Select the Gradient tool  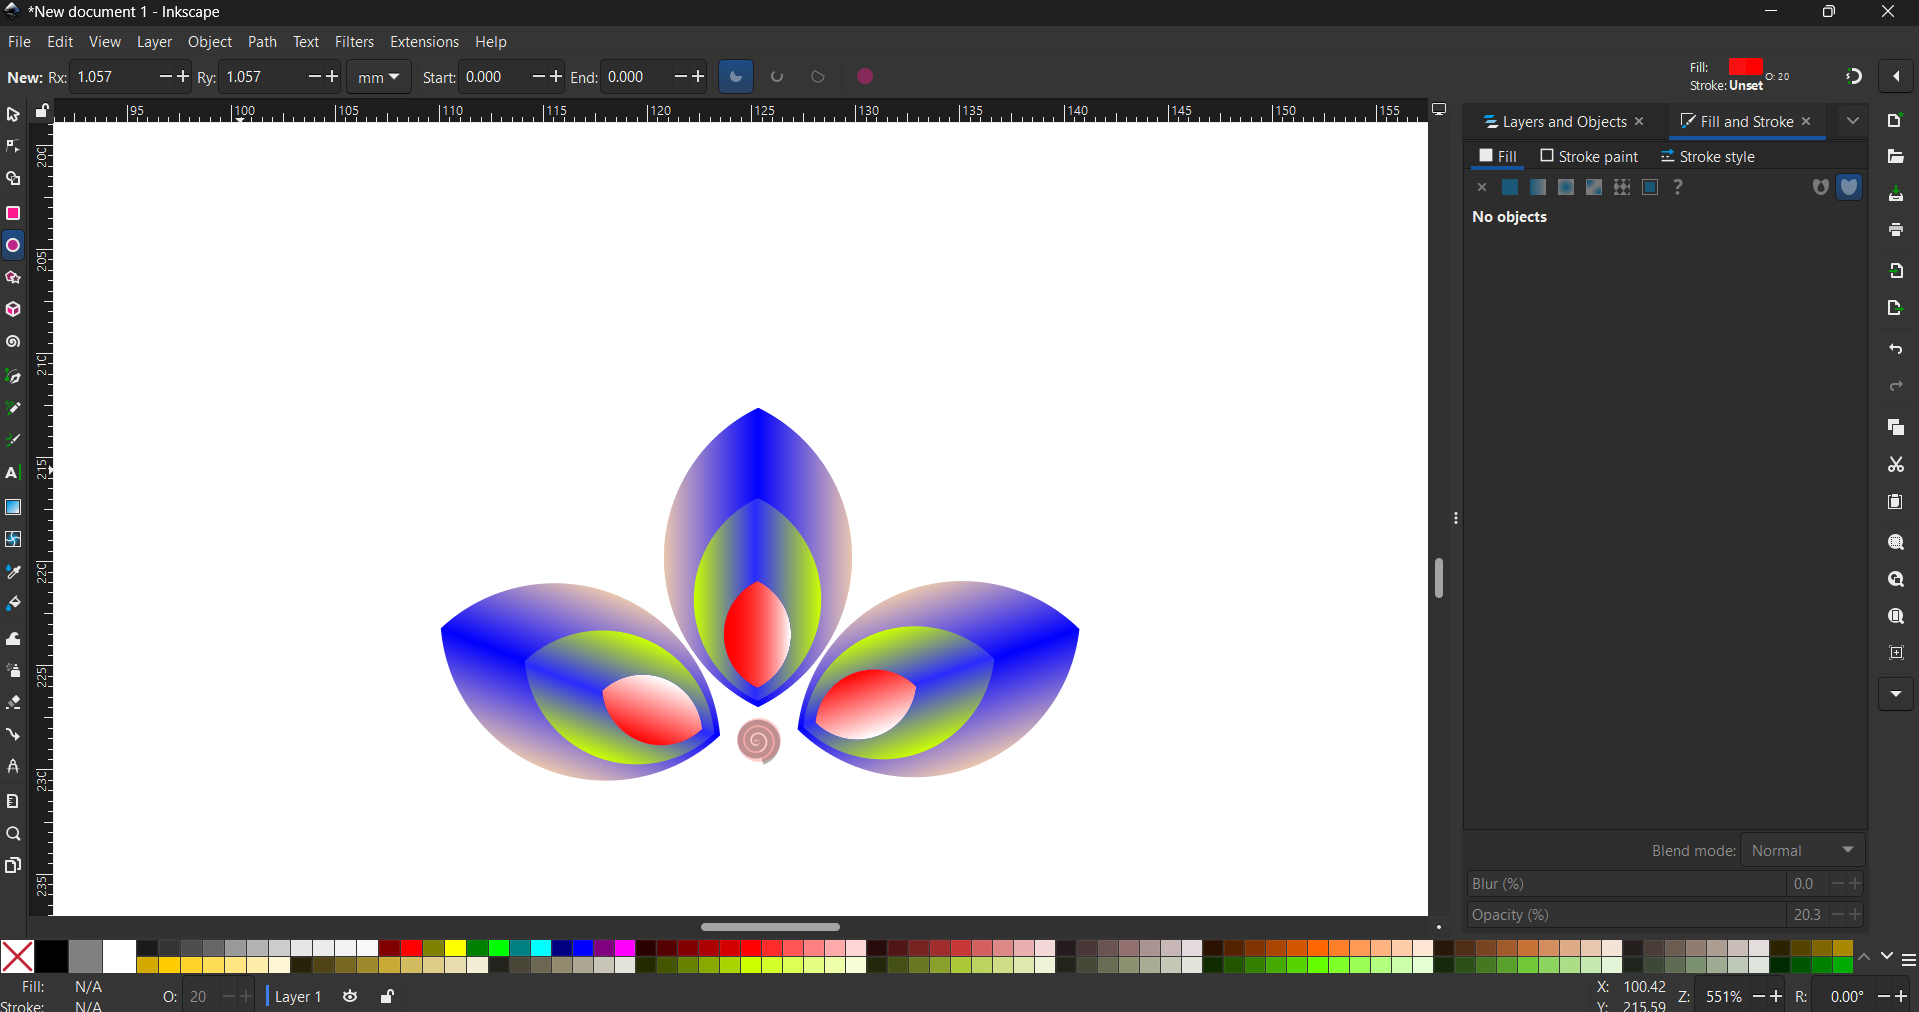13,507
